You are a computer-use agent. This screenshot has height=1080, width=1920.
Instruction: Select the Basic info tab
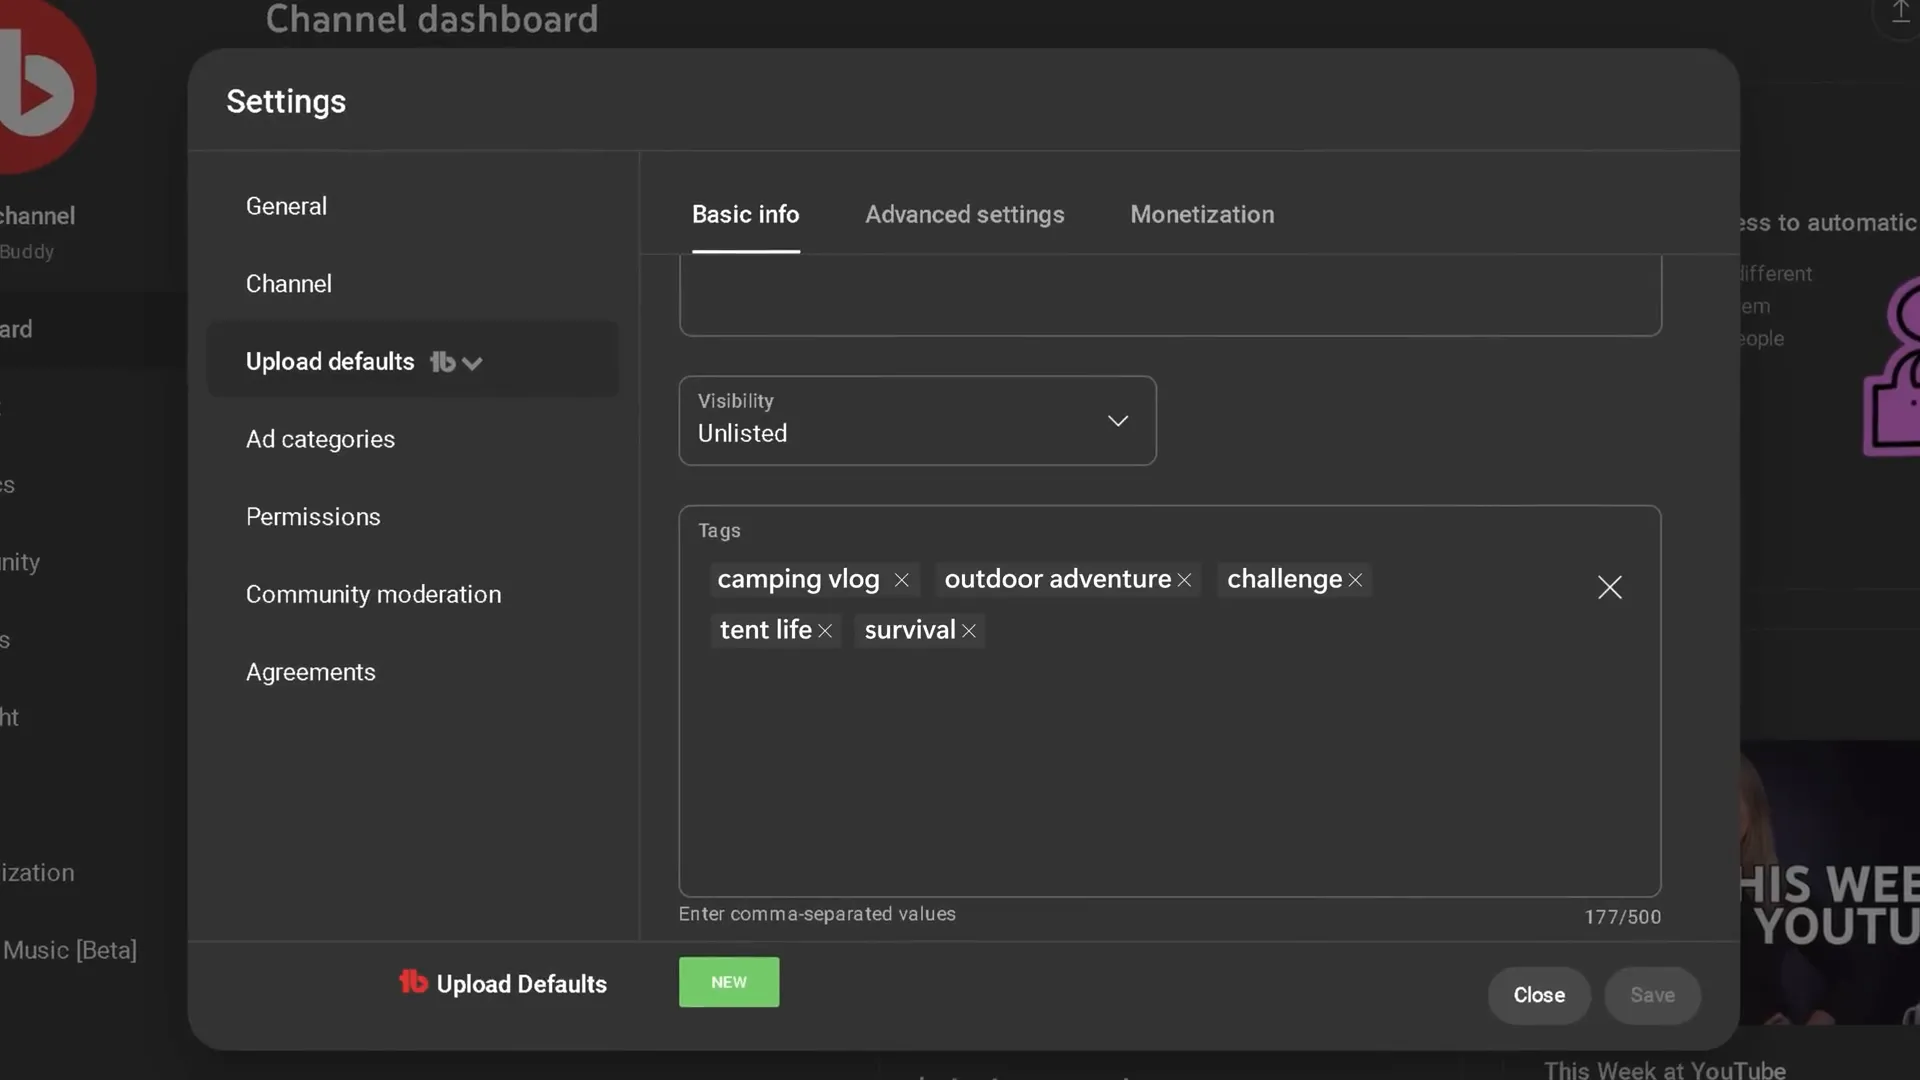745,214
